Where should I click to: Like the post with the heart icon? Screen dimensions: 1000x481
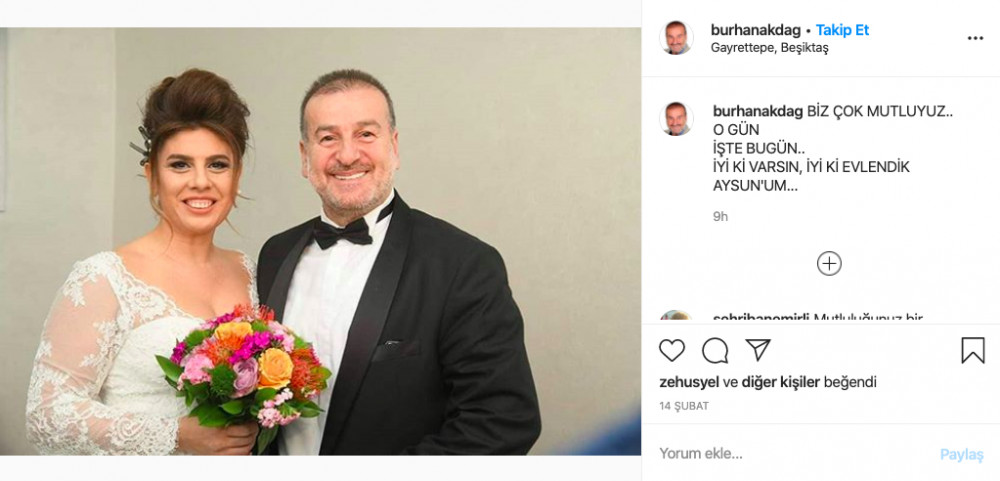[672, 350]
